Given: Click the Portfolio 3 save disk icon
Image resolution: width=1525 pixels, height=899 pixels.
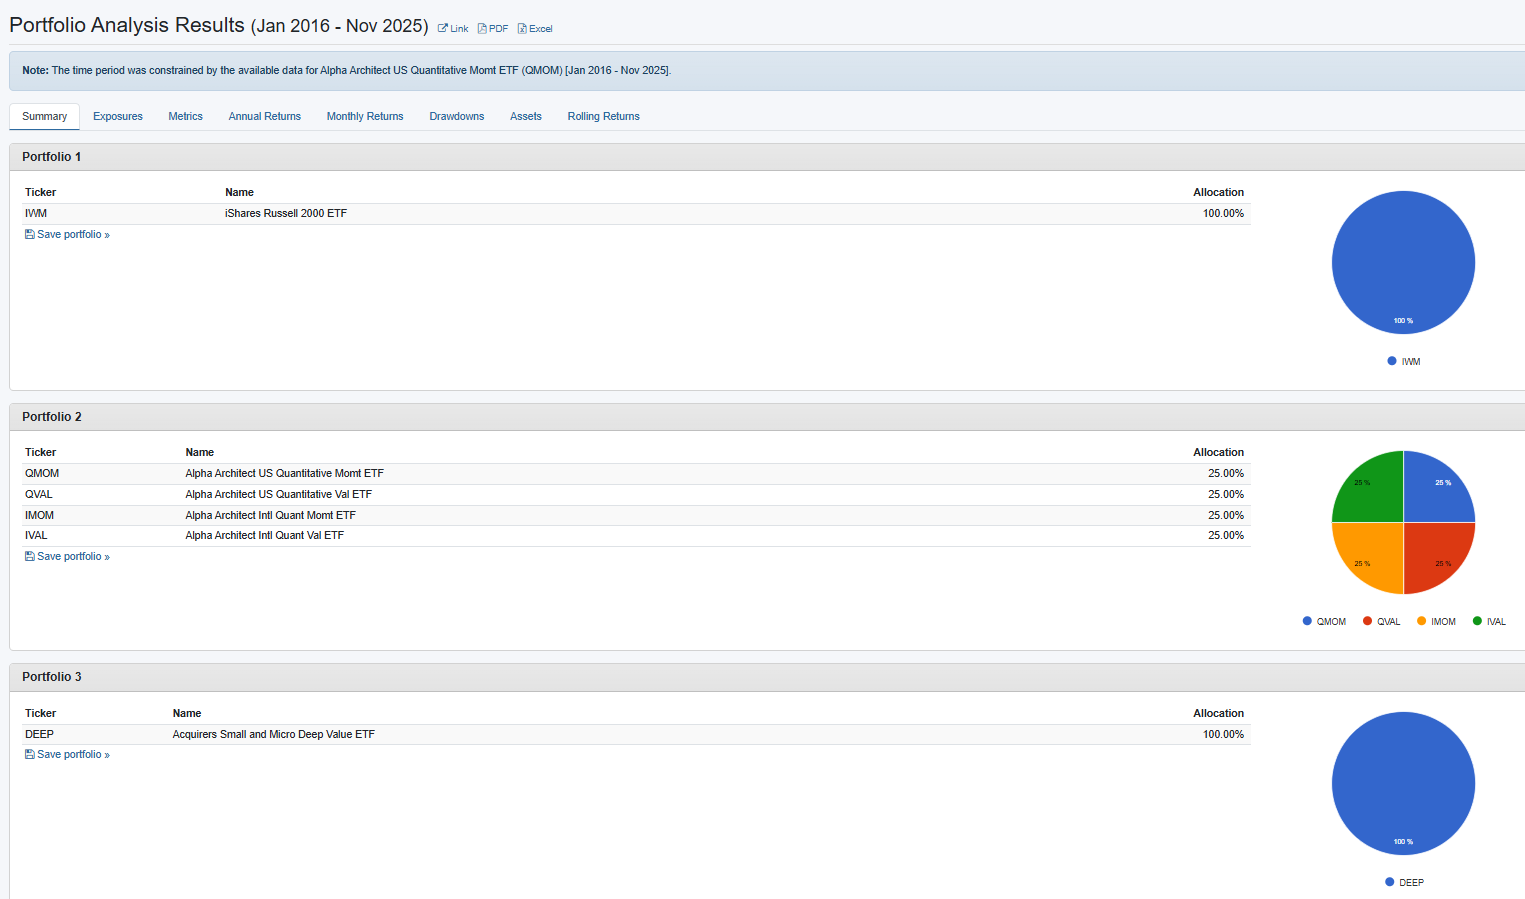Looking at the screenshot, I should click(29, 754).
